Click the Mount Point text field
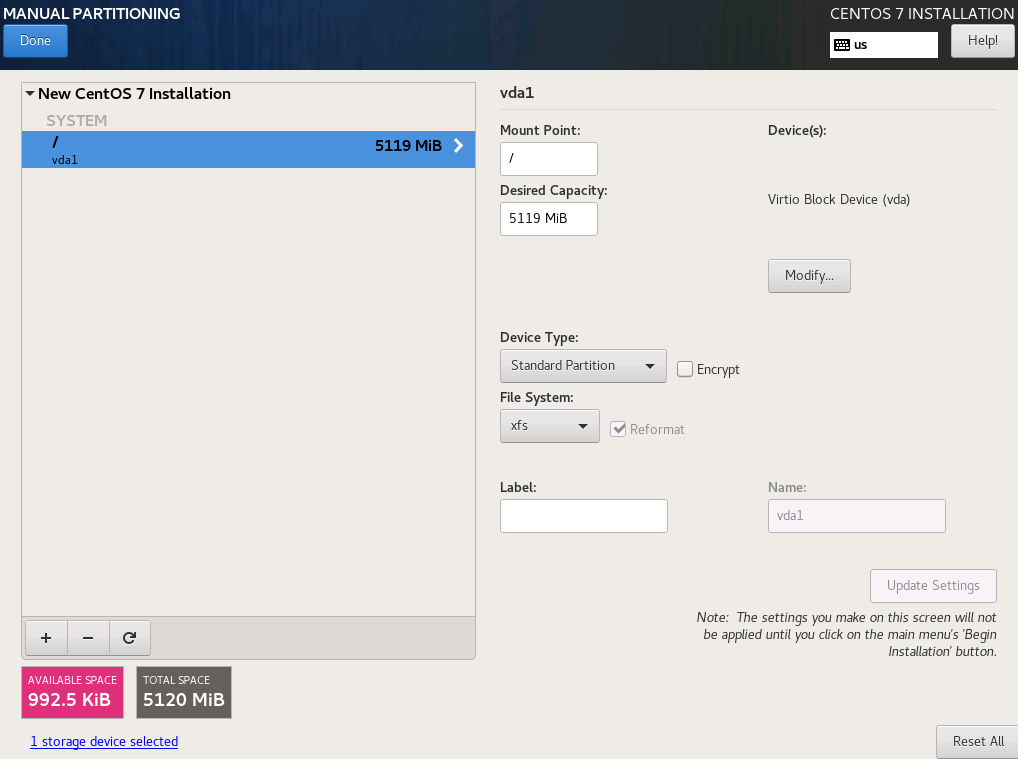 click(x=548, y=159)
